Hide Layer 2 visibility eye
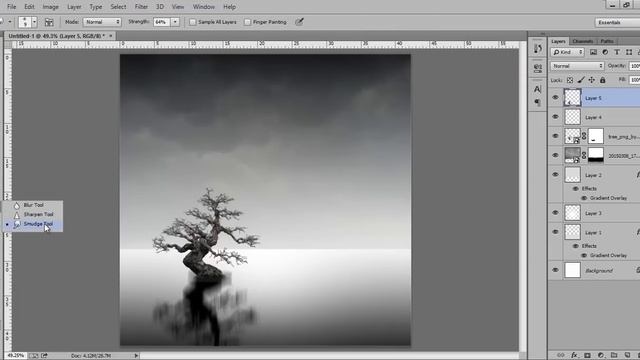This screenshot has height=360, width=640. click(x=555, y=174)
